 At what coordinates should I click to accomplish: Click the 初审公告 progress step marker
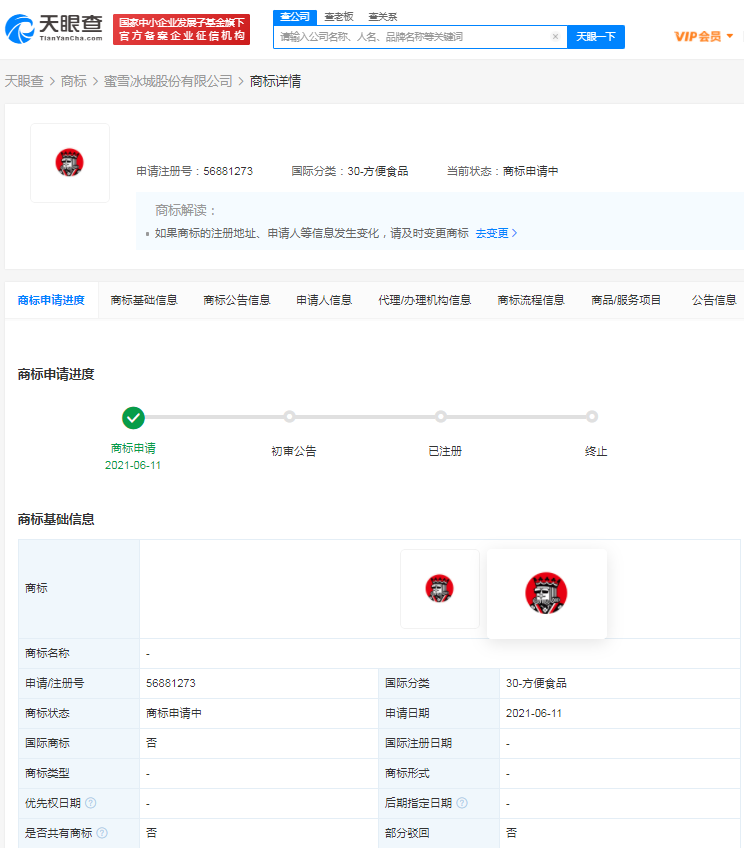289,417
